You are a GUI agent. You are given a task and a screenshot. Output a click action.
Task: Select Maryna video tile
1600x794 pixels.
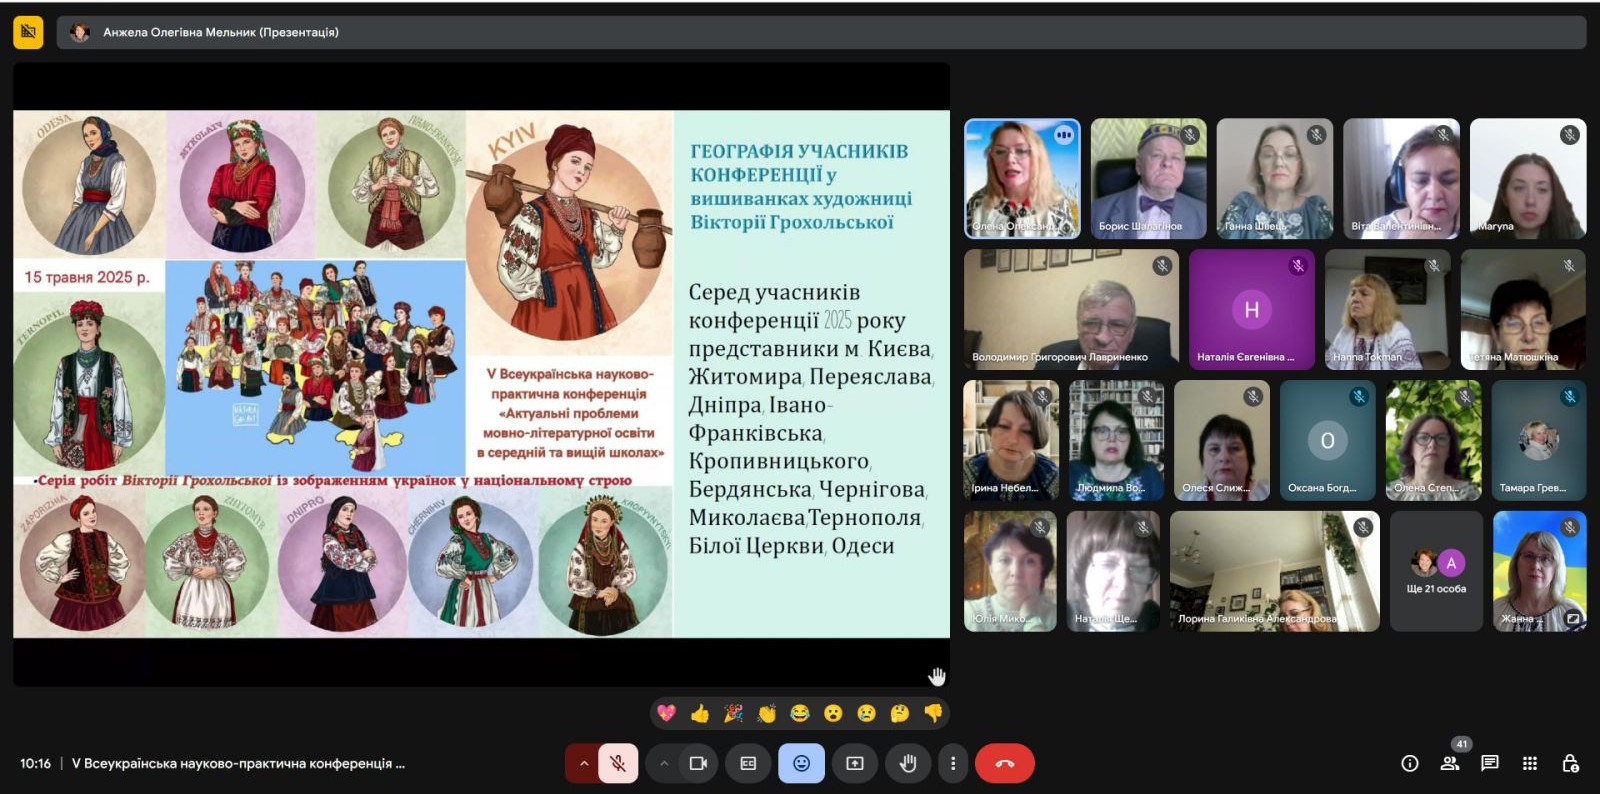click(1528, 179)
